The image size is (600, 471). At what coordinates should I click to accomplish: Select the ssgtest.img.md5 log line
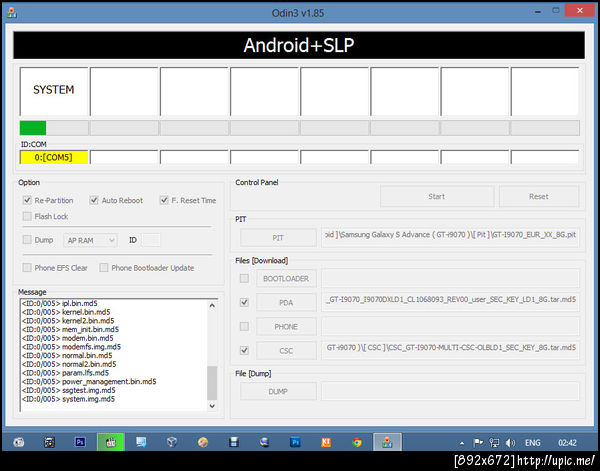[x=69, y=390]
